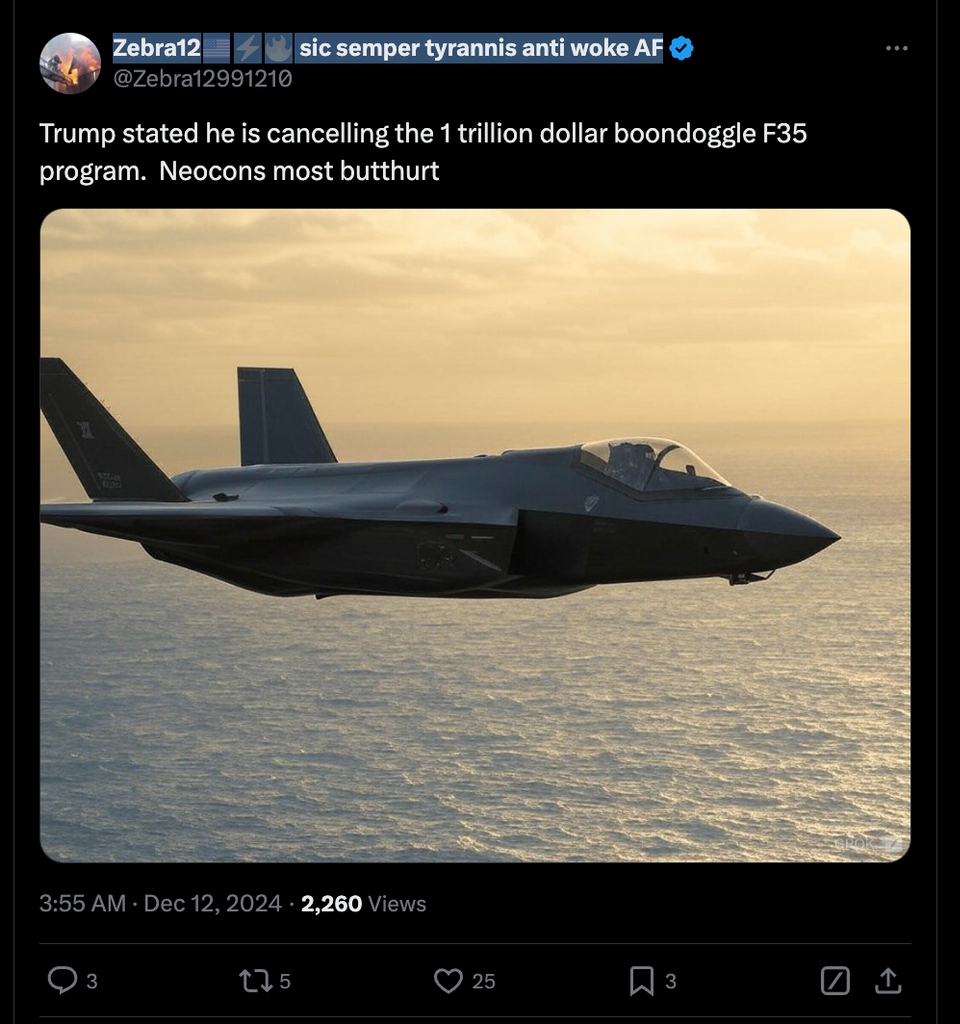Viewport: 960px width, 1024px height.
Task: Click Zebra12's flaming profile avatar
Action: pyautogui.click(x=71, y=63)
